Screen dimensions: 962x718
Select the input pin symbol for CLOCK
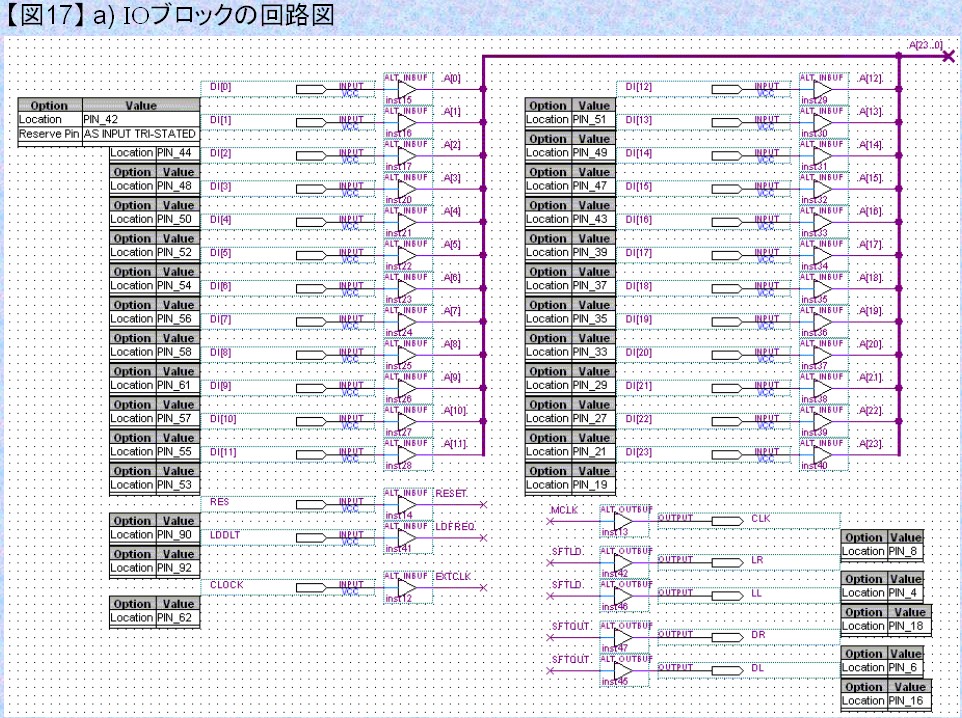[311, 588]
